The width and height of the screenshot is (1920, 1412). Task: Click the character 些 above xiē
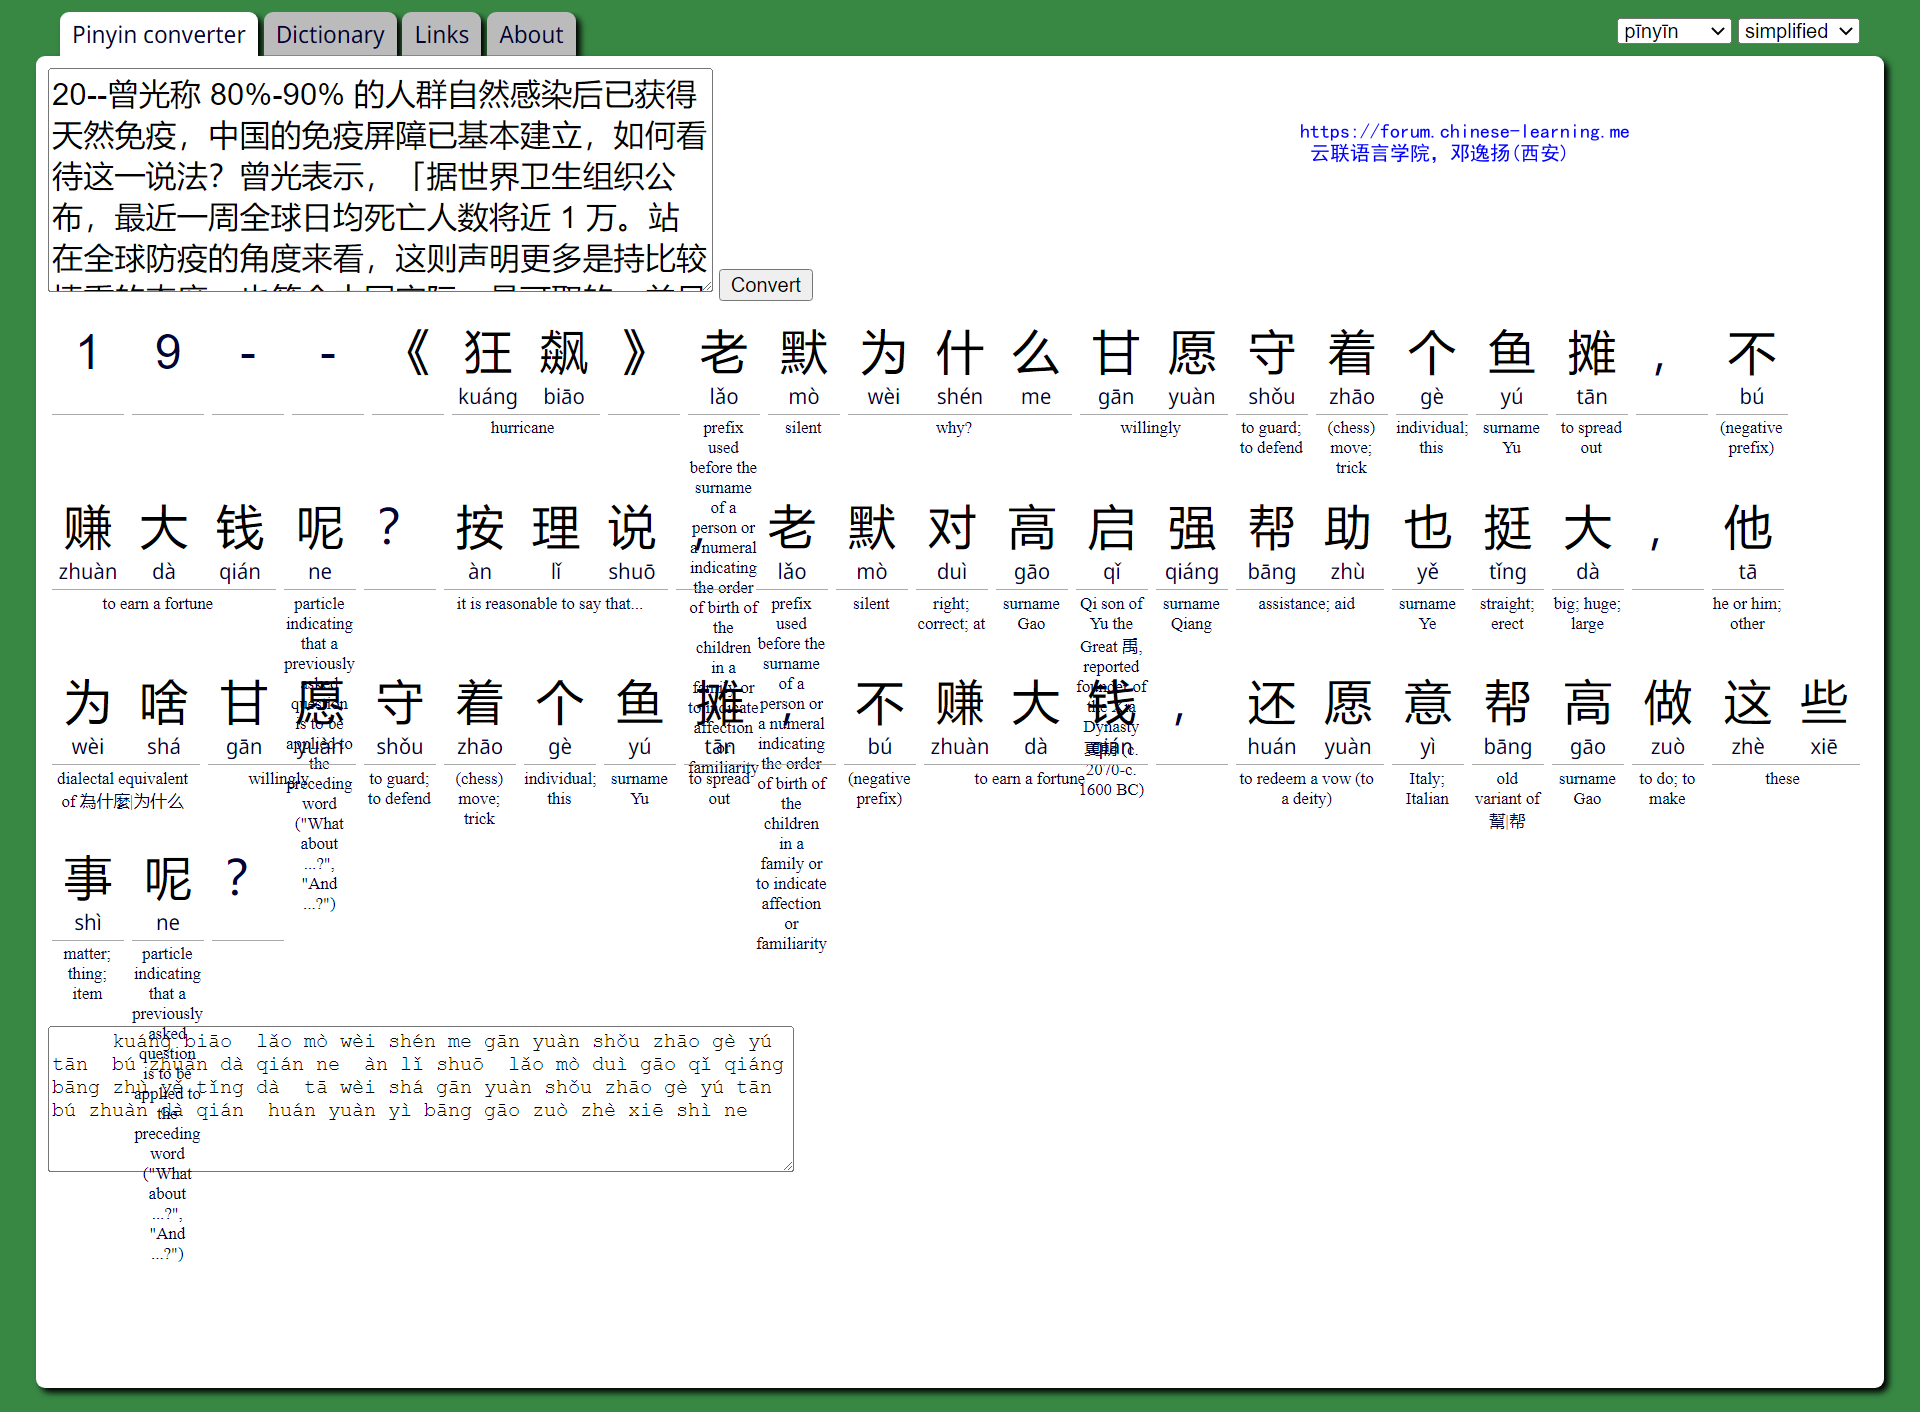pyautogui.click(x=1823, y=703)
